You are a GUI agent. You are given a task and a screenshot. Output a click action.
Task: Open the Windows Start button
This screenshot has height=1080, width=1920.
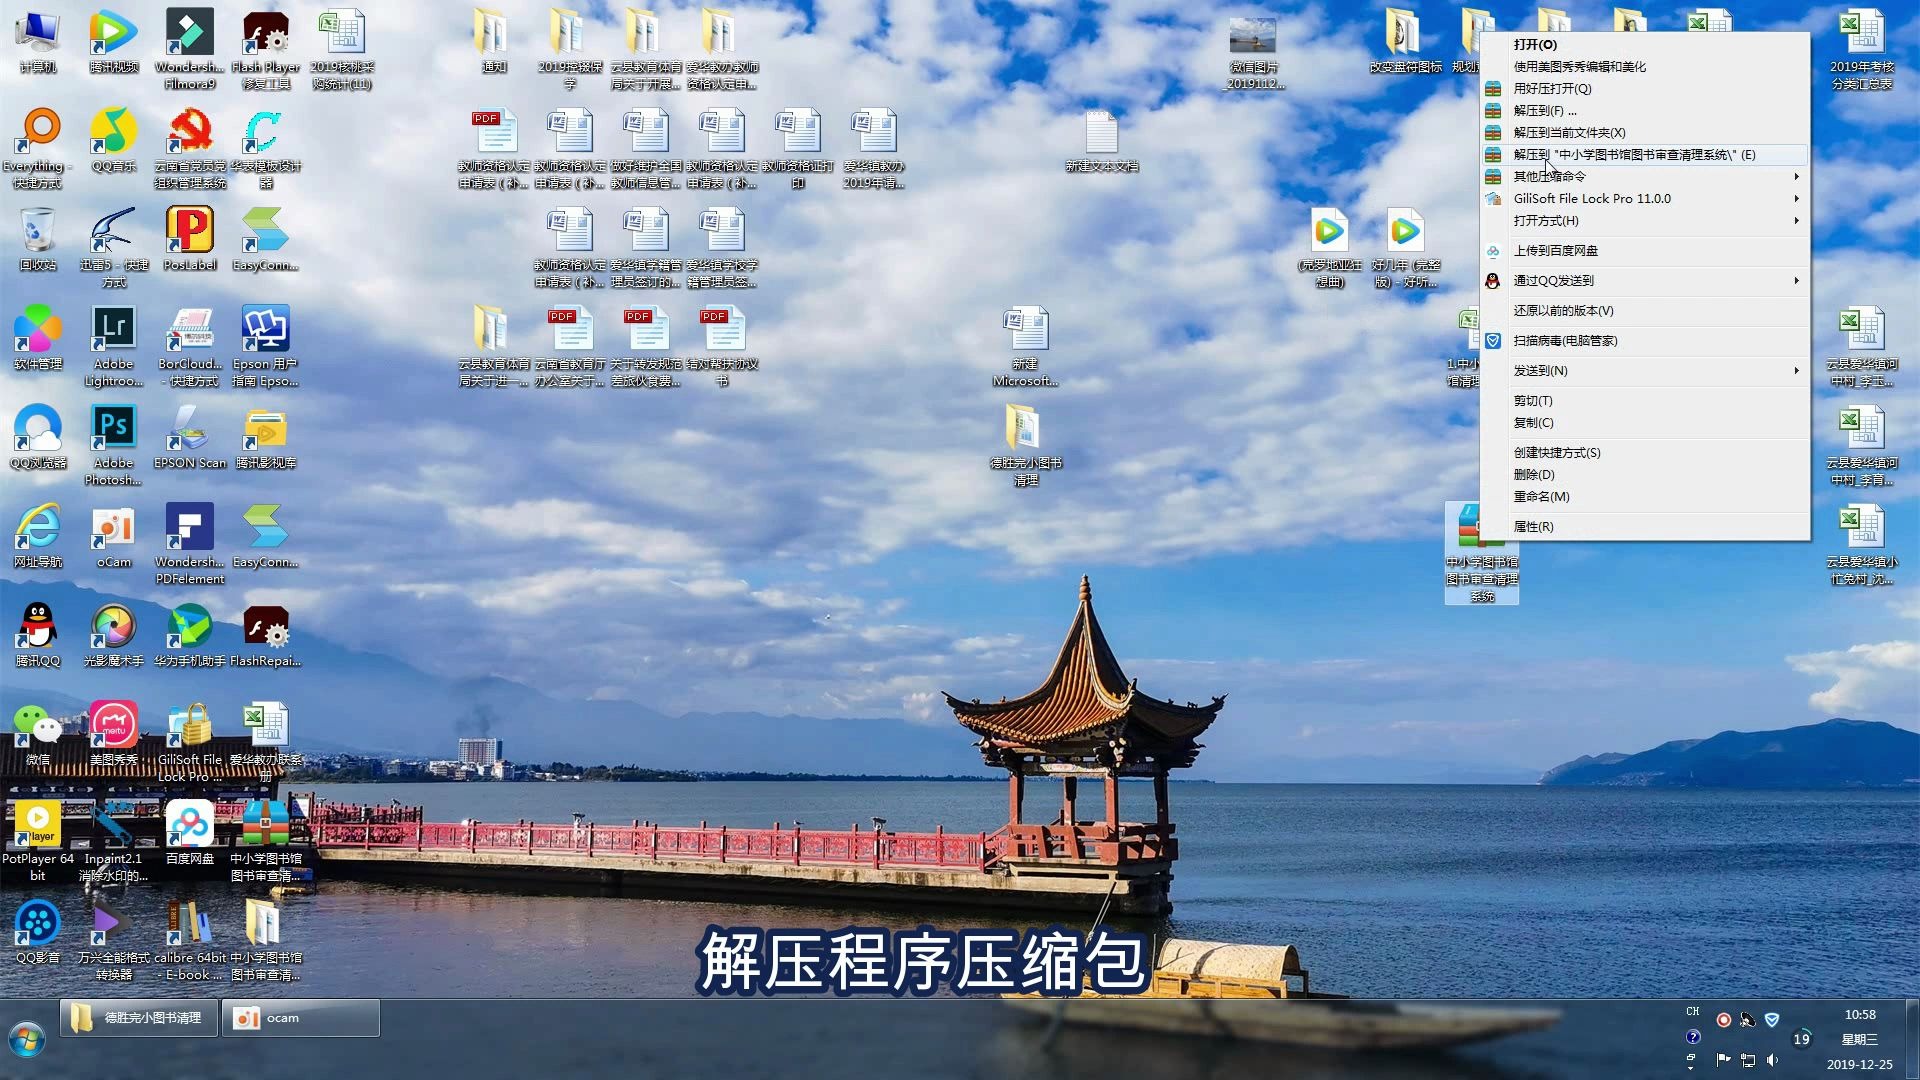point(27,1040)
